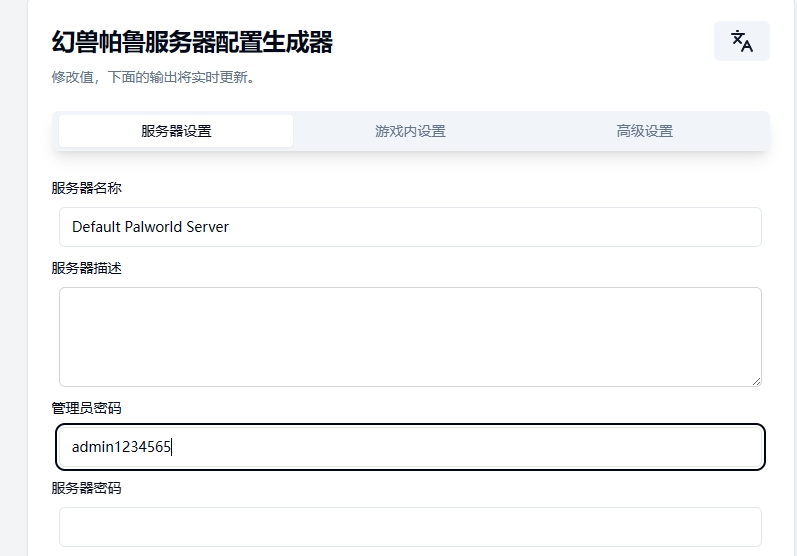Focus the 管理员密码 input field
This screenshot has height=556, width=797.
point(410,447)
